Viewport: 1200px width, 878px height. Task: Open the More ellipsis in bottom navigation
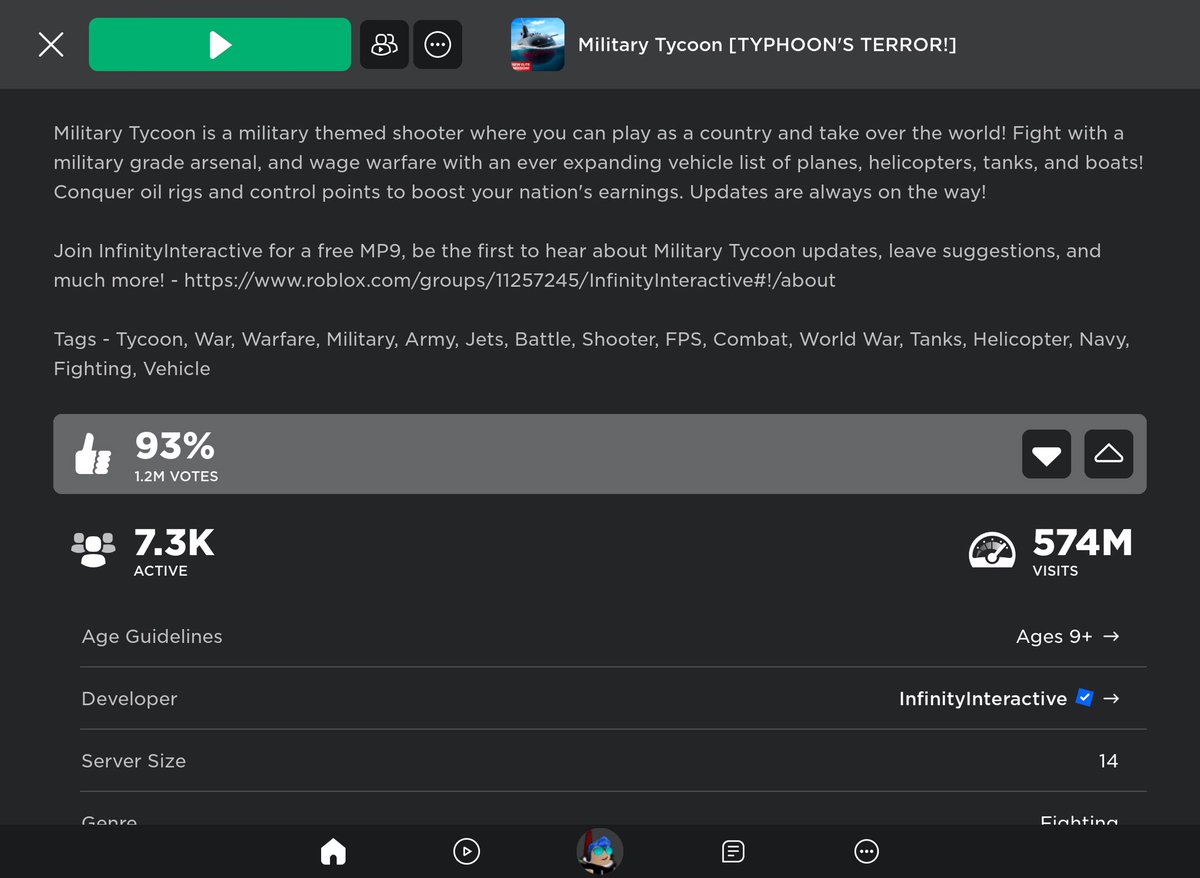pyautogui.click(x=866, y=851)
